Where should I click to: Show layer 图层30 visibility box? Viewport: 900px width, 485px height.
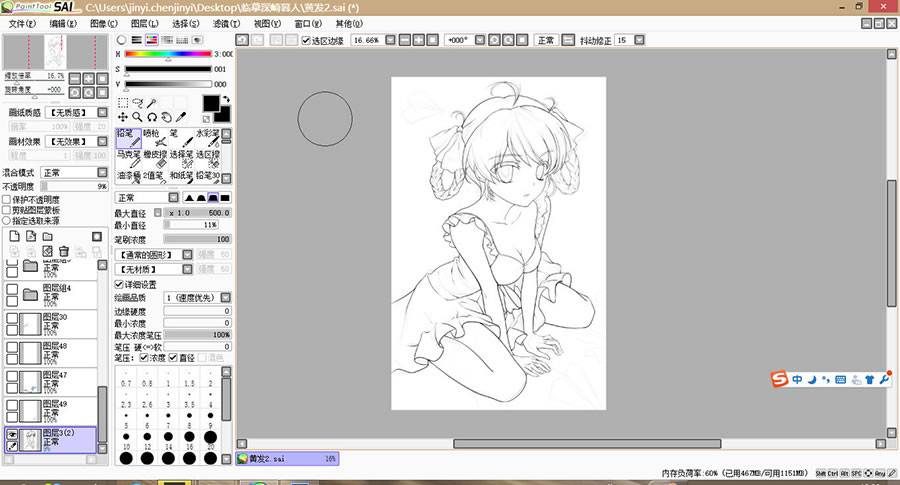(x=11, y=318)
